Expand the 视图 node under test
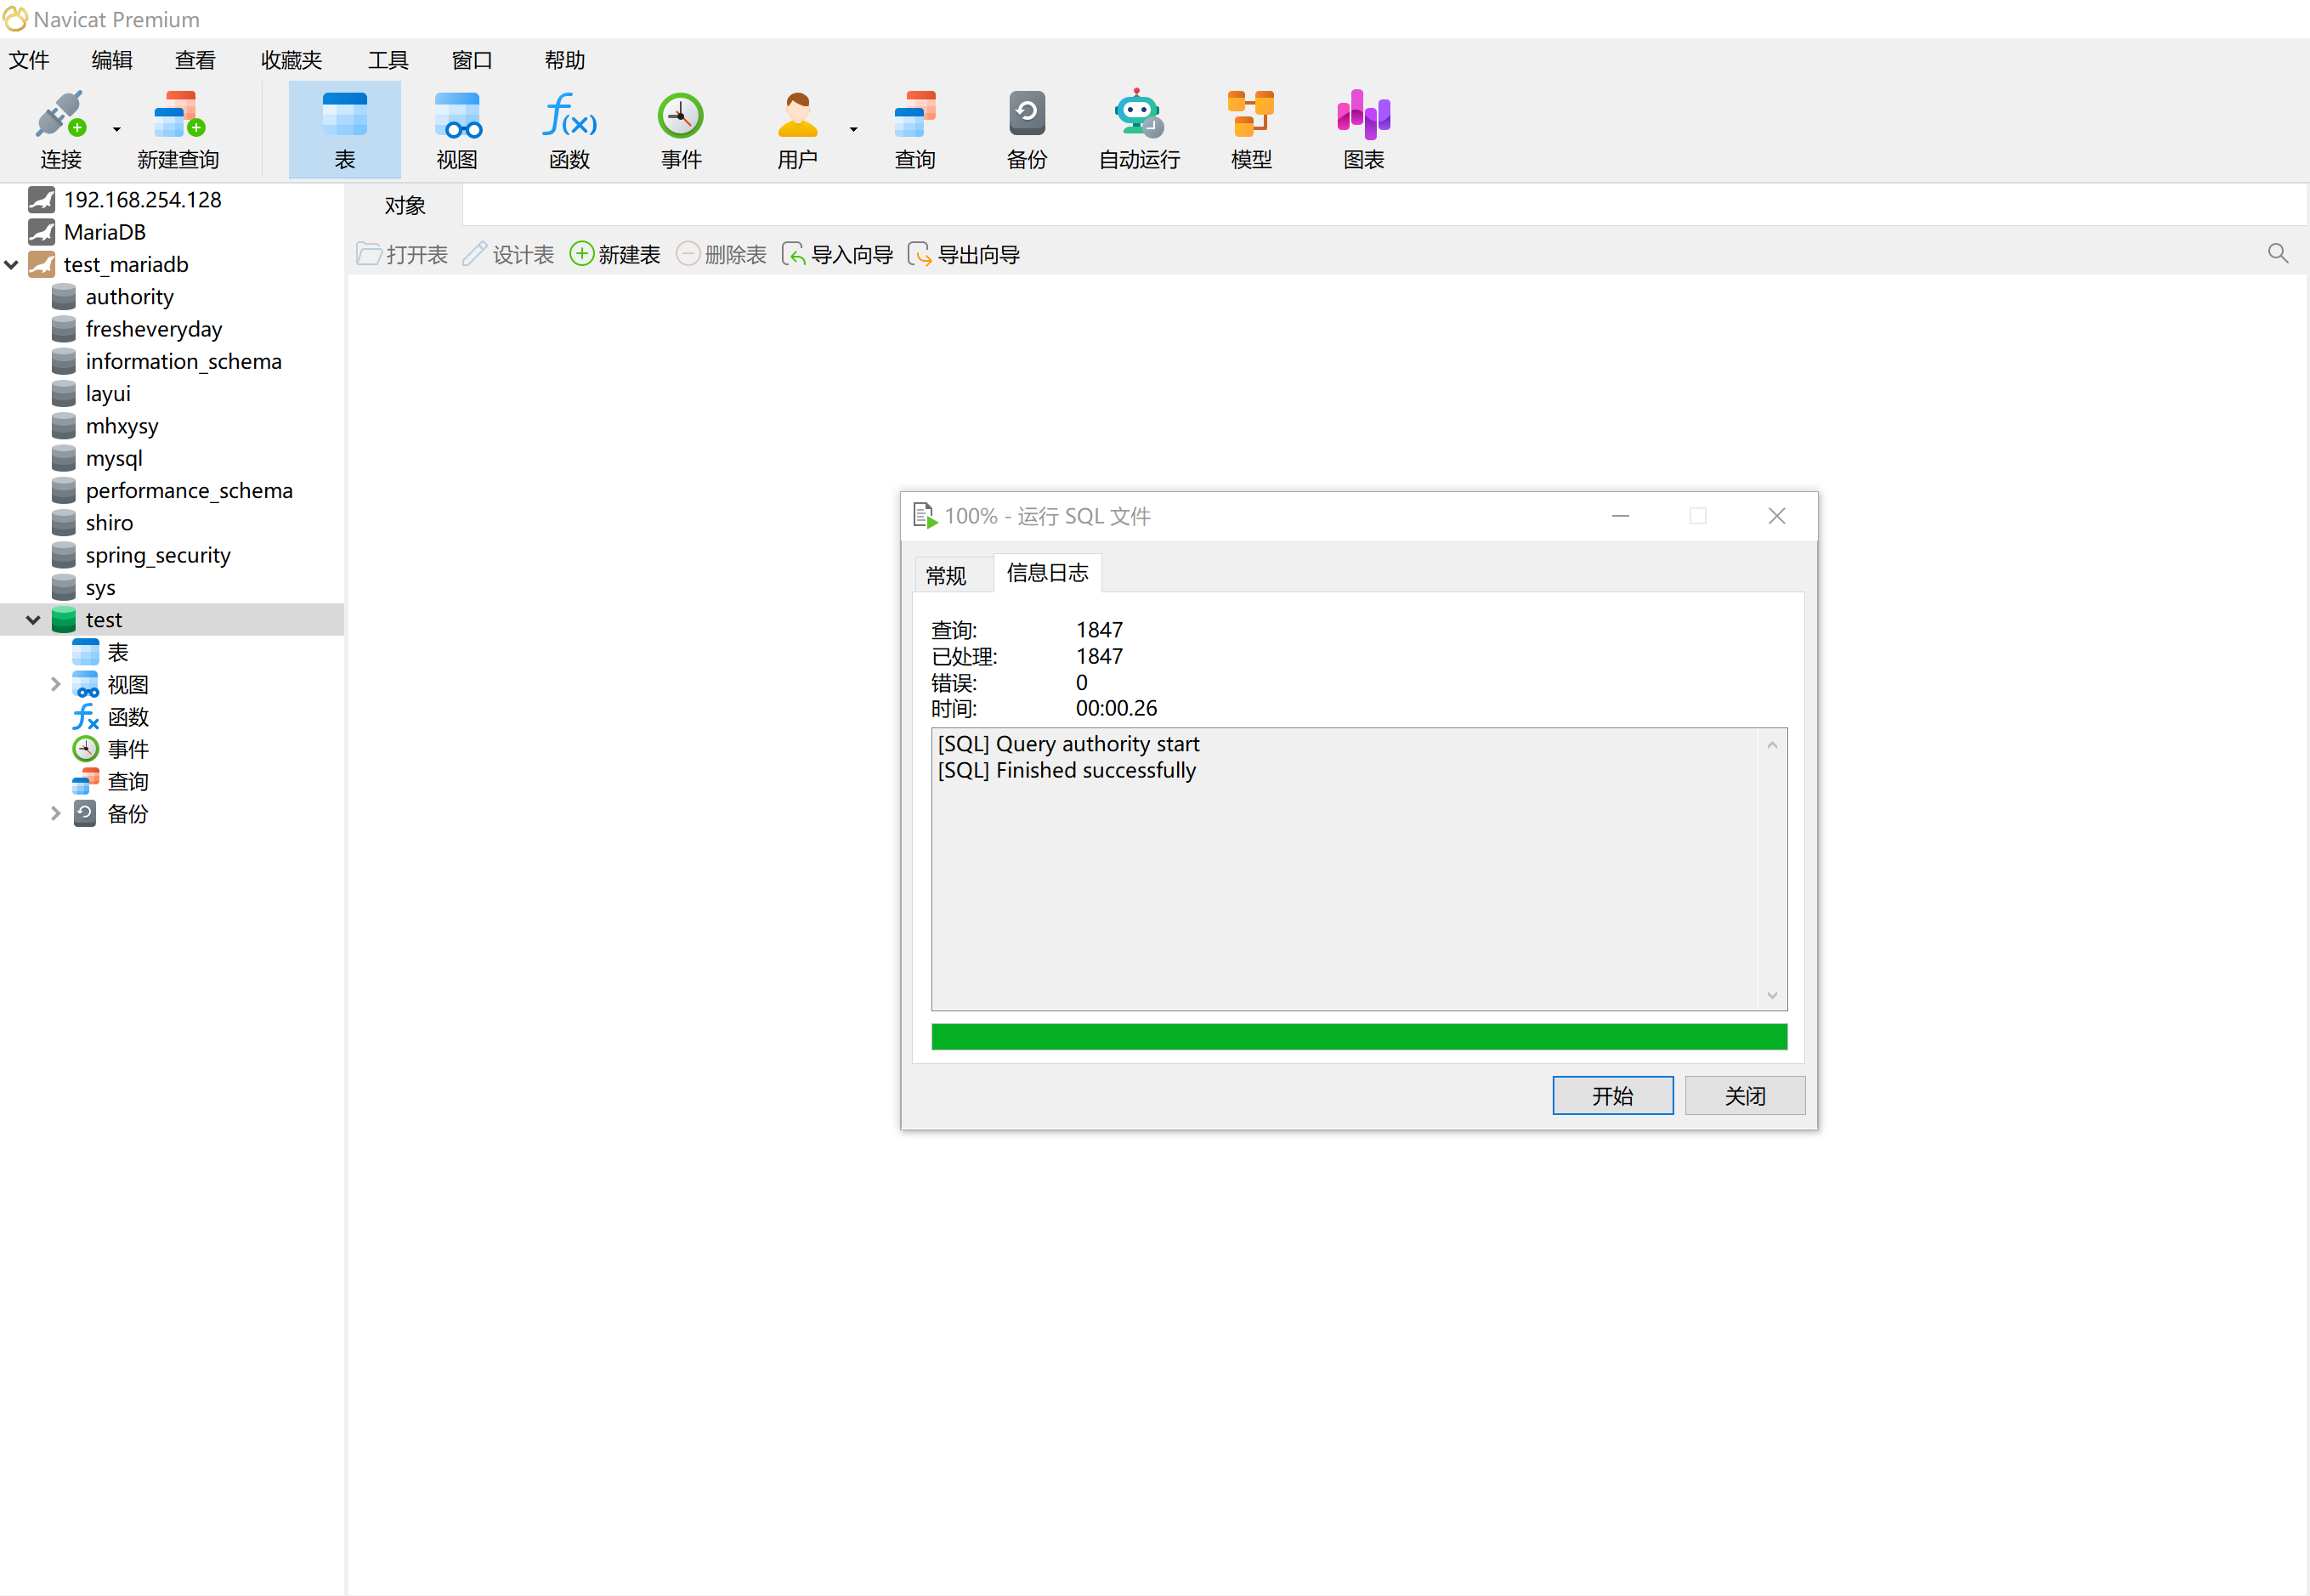 pos(55,685)
